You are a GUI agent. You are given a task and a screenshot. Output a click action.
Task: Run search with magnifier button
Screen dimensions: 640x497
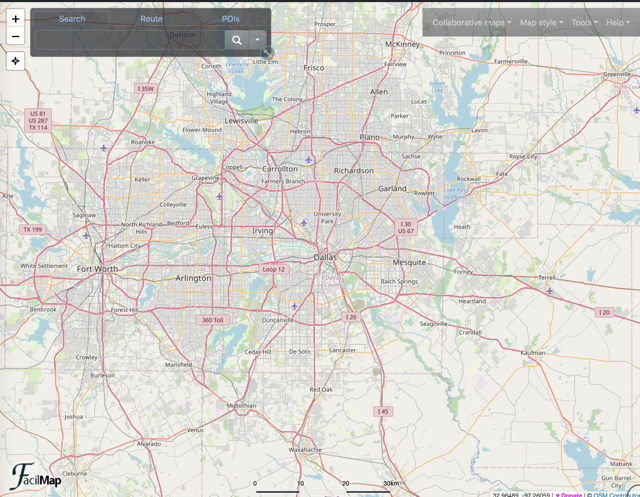pyautogui.click(x=237, y=40)
